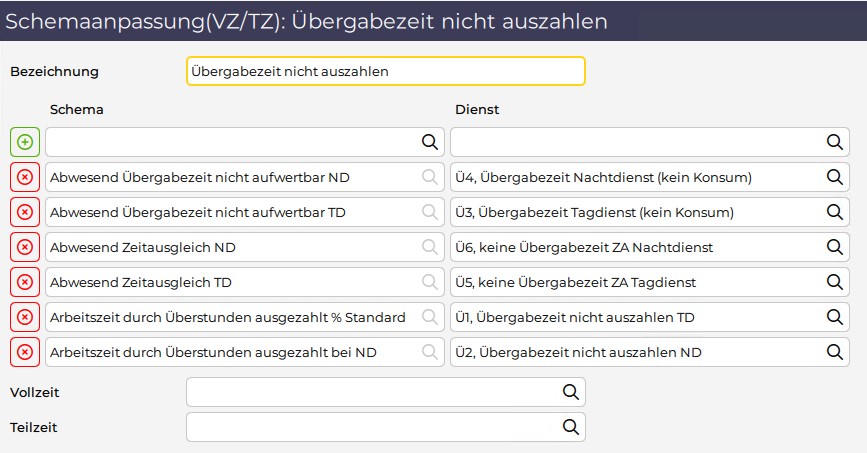867x453 pixels.
Task: Open search in the empty Schema field
Action: pyautogui.click(x=430, y=142)
